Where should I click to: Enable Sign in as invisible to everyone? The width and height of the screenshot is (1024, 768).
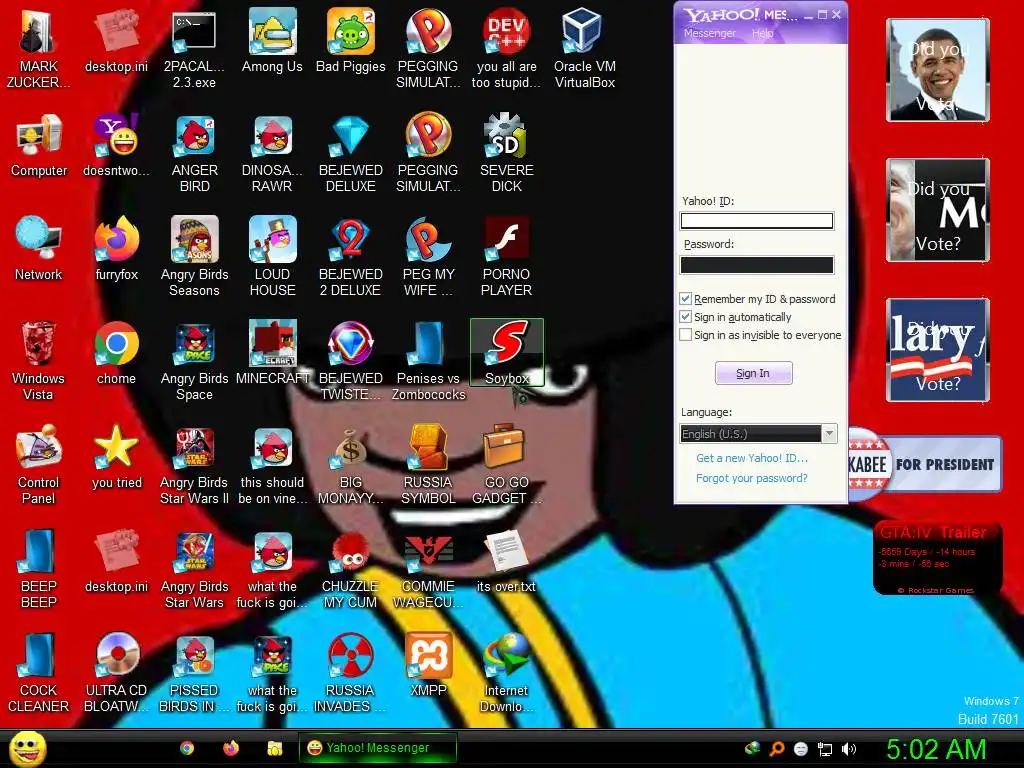(x=685, y=335)
